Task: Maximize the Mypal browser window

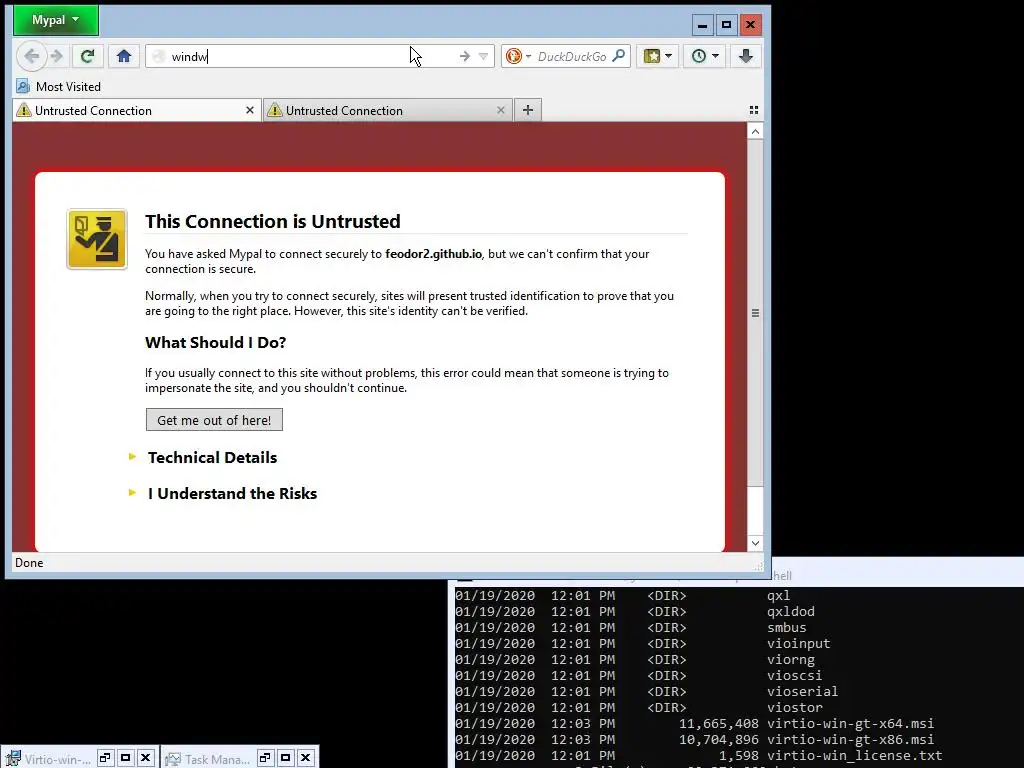Action: tap(726, 25)
